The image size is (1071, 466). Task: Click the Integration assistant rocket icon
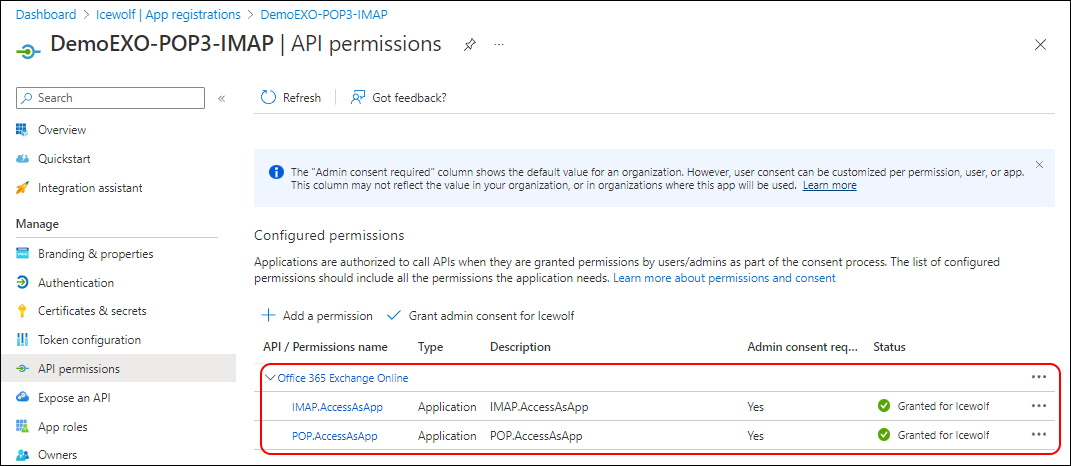pyautogui.click(x=23, y=188)
